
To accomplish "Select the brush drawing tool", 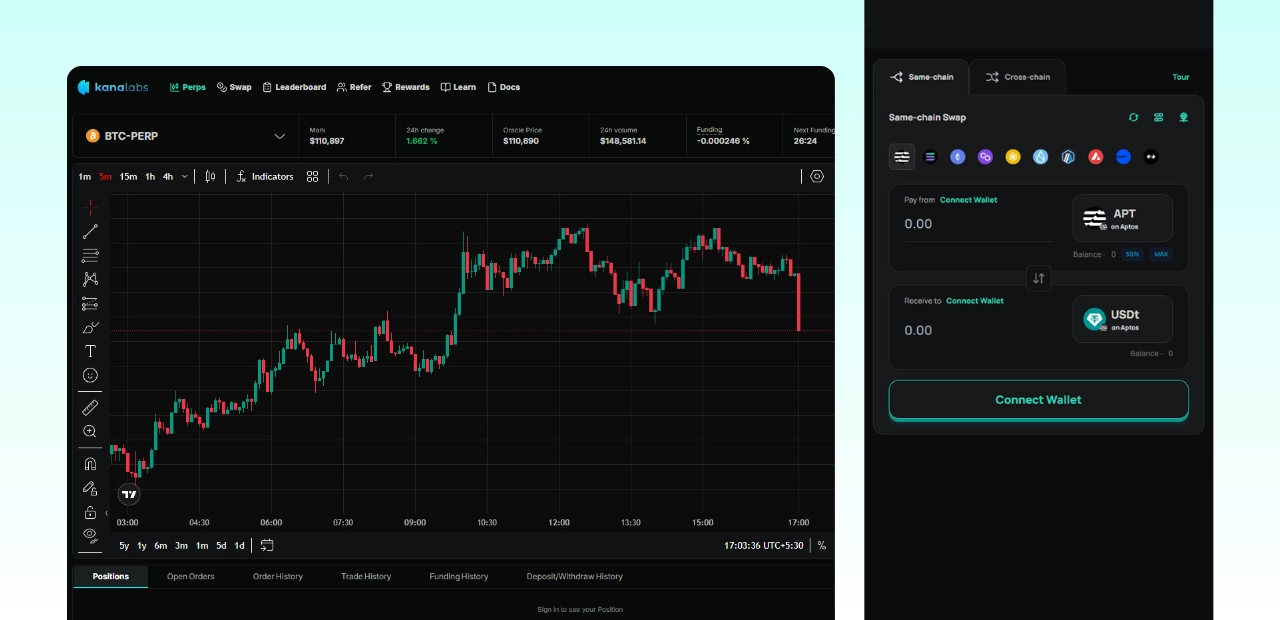I will (90, 328).
